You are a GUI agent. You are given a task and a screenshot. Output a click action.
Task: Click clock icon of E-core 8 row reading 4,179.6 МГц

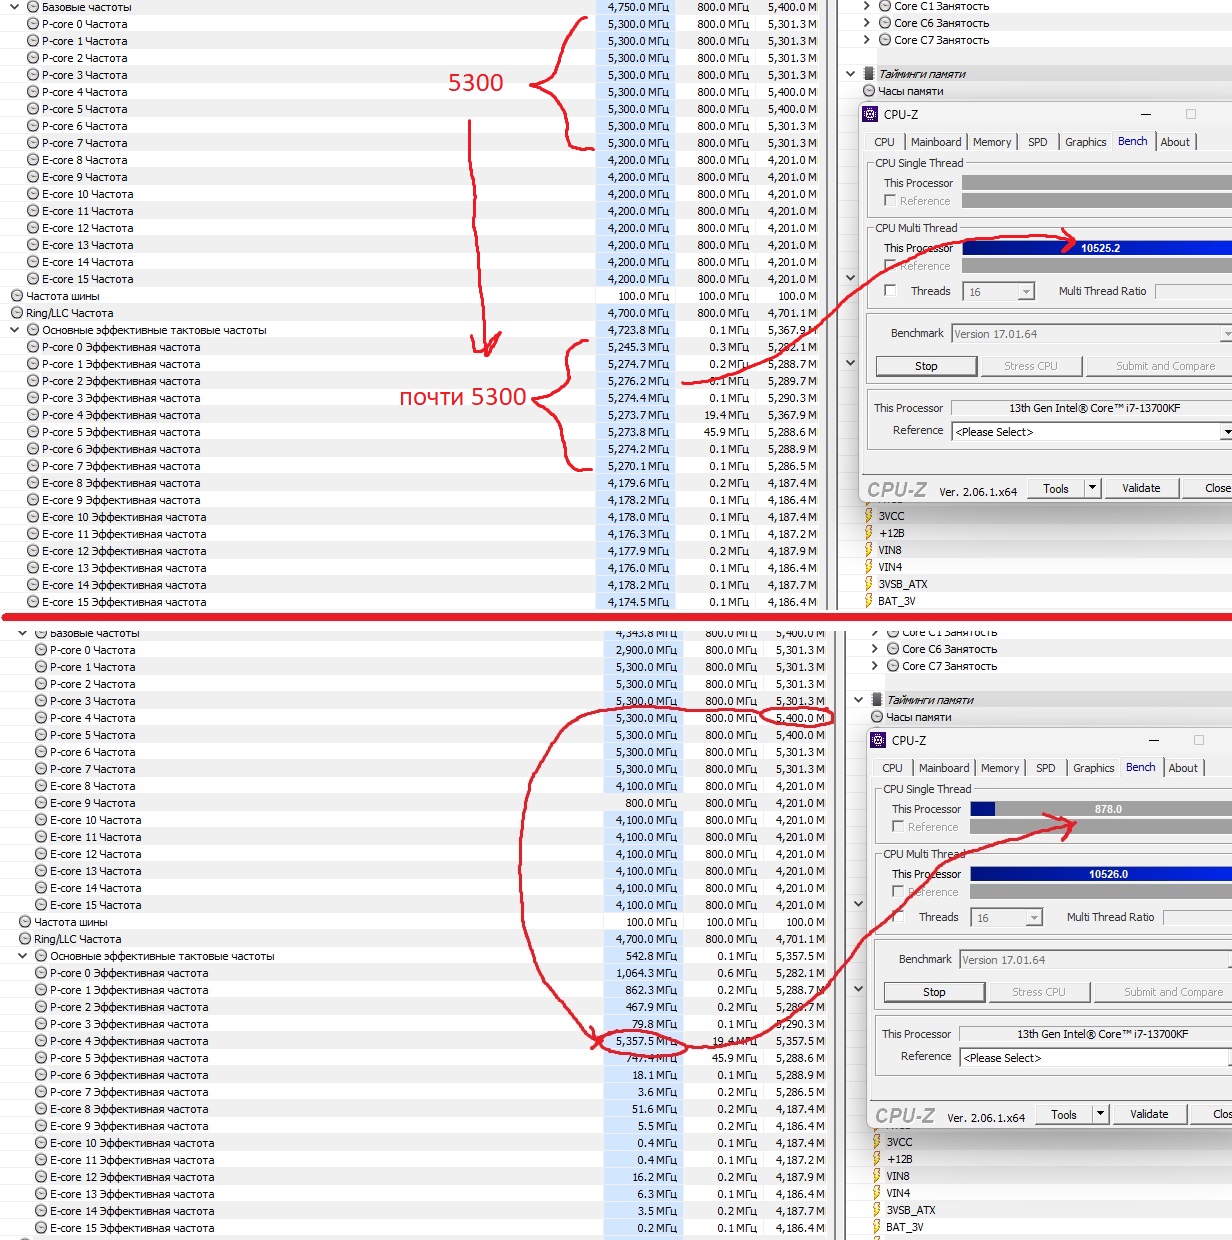tap(33, 483)
